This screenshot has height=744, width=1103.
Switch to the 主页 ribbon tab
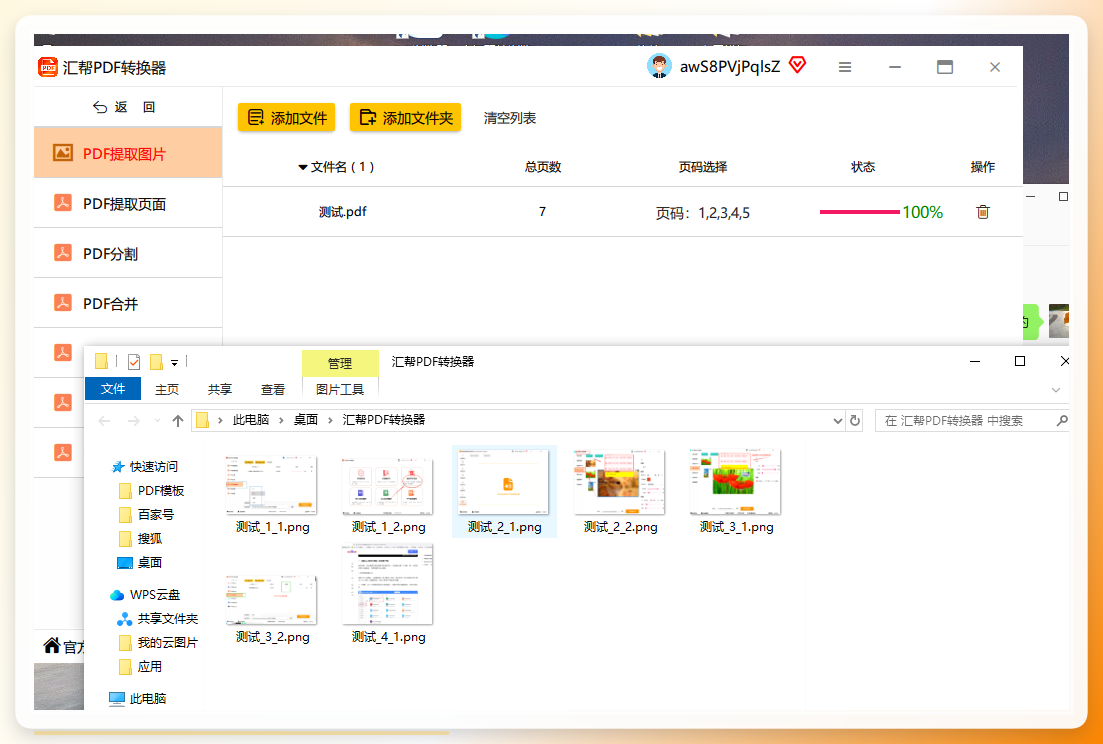click(x=167, y=390)
